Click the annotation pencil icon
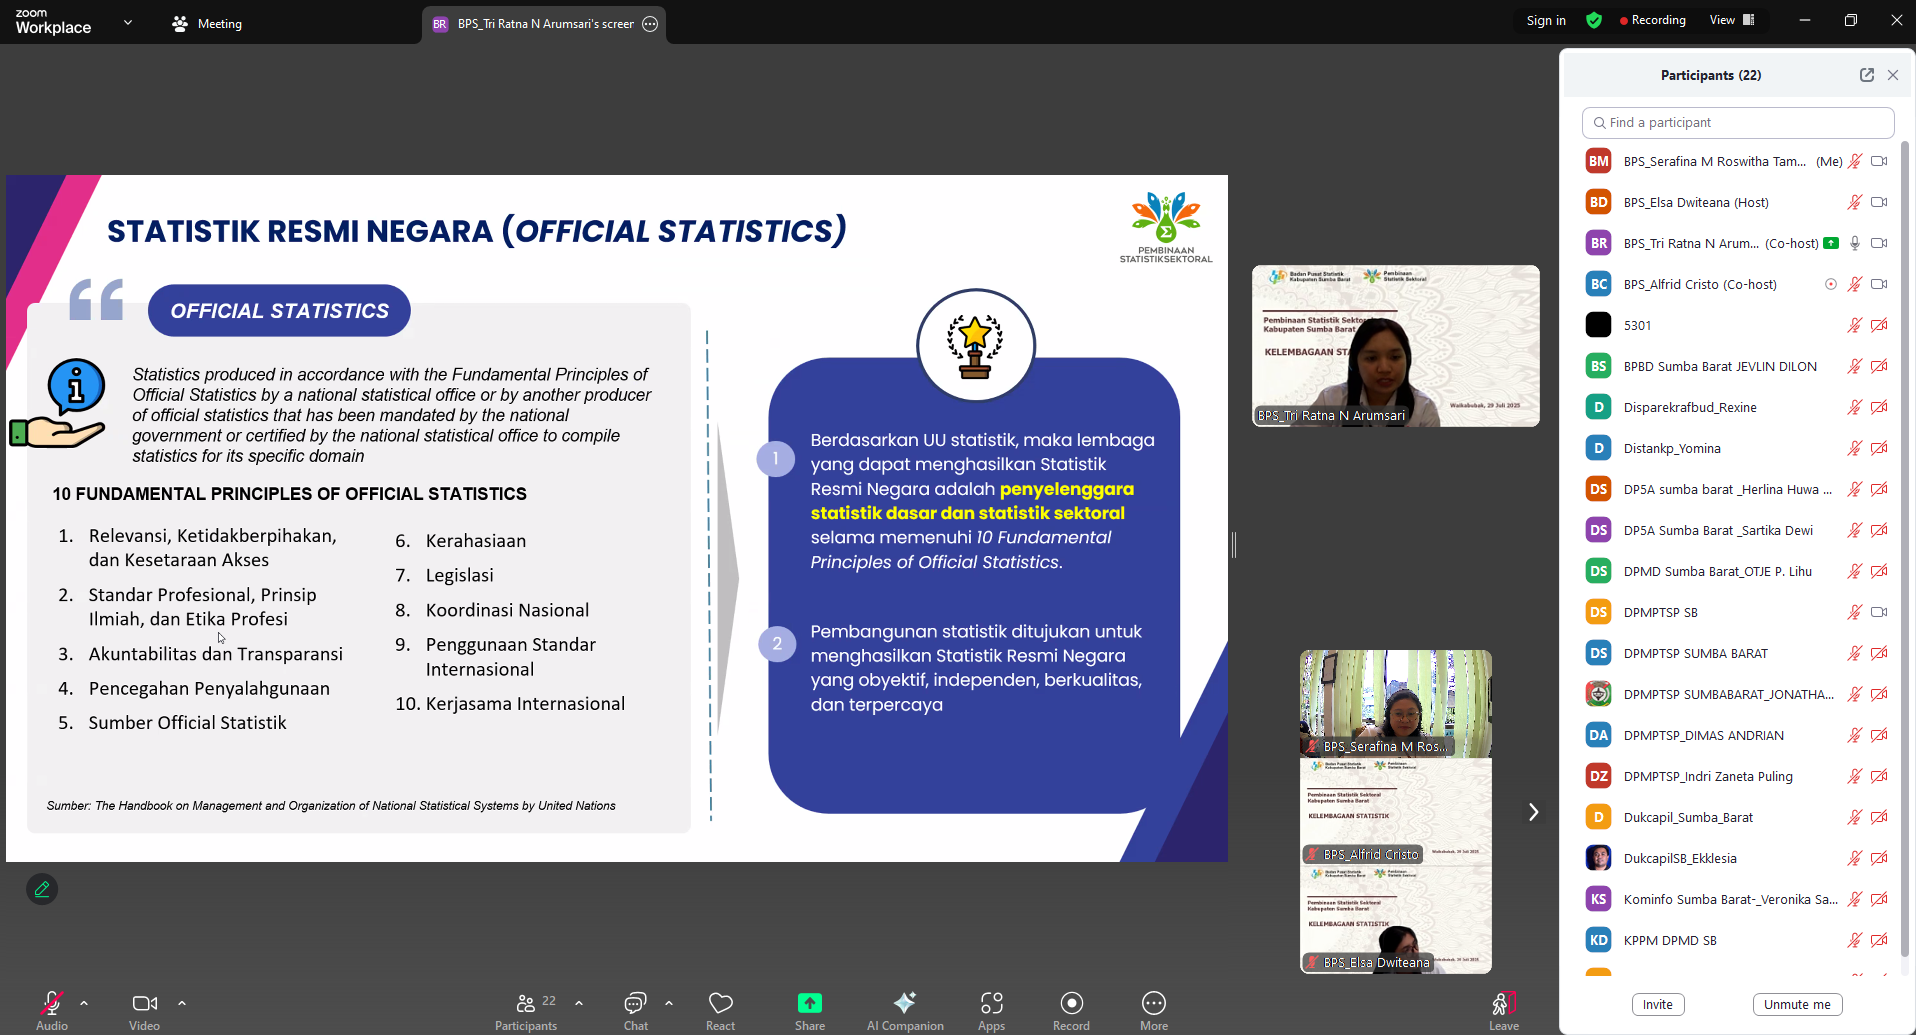This screenshot has width=1916, height=1035. click(42, 889)
